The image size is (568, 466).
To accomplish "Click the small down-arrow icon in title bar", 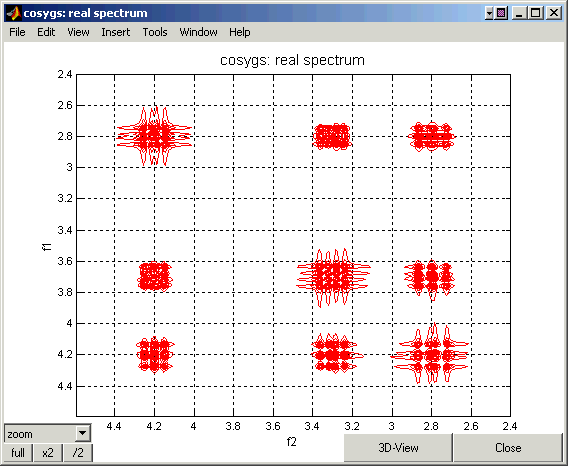I will [489, 14].
